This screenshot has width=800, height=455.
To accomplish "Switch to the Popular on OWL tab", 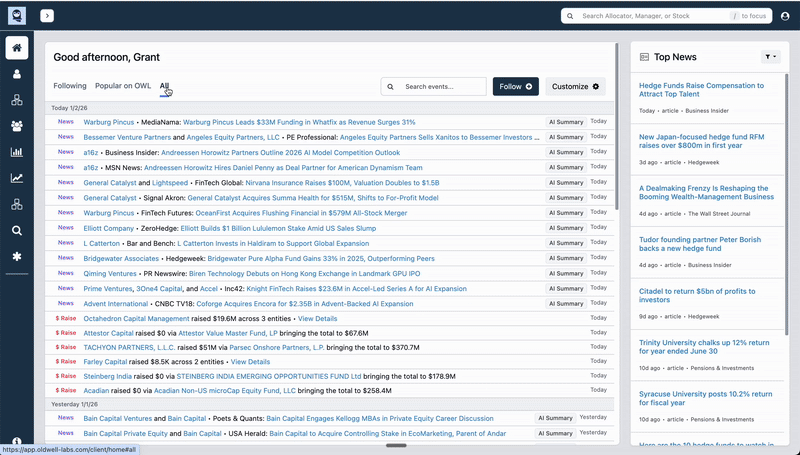I will click(122, 86).
